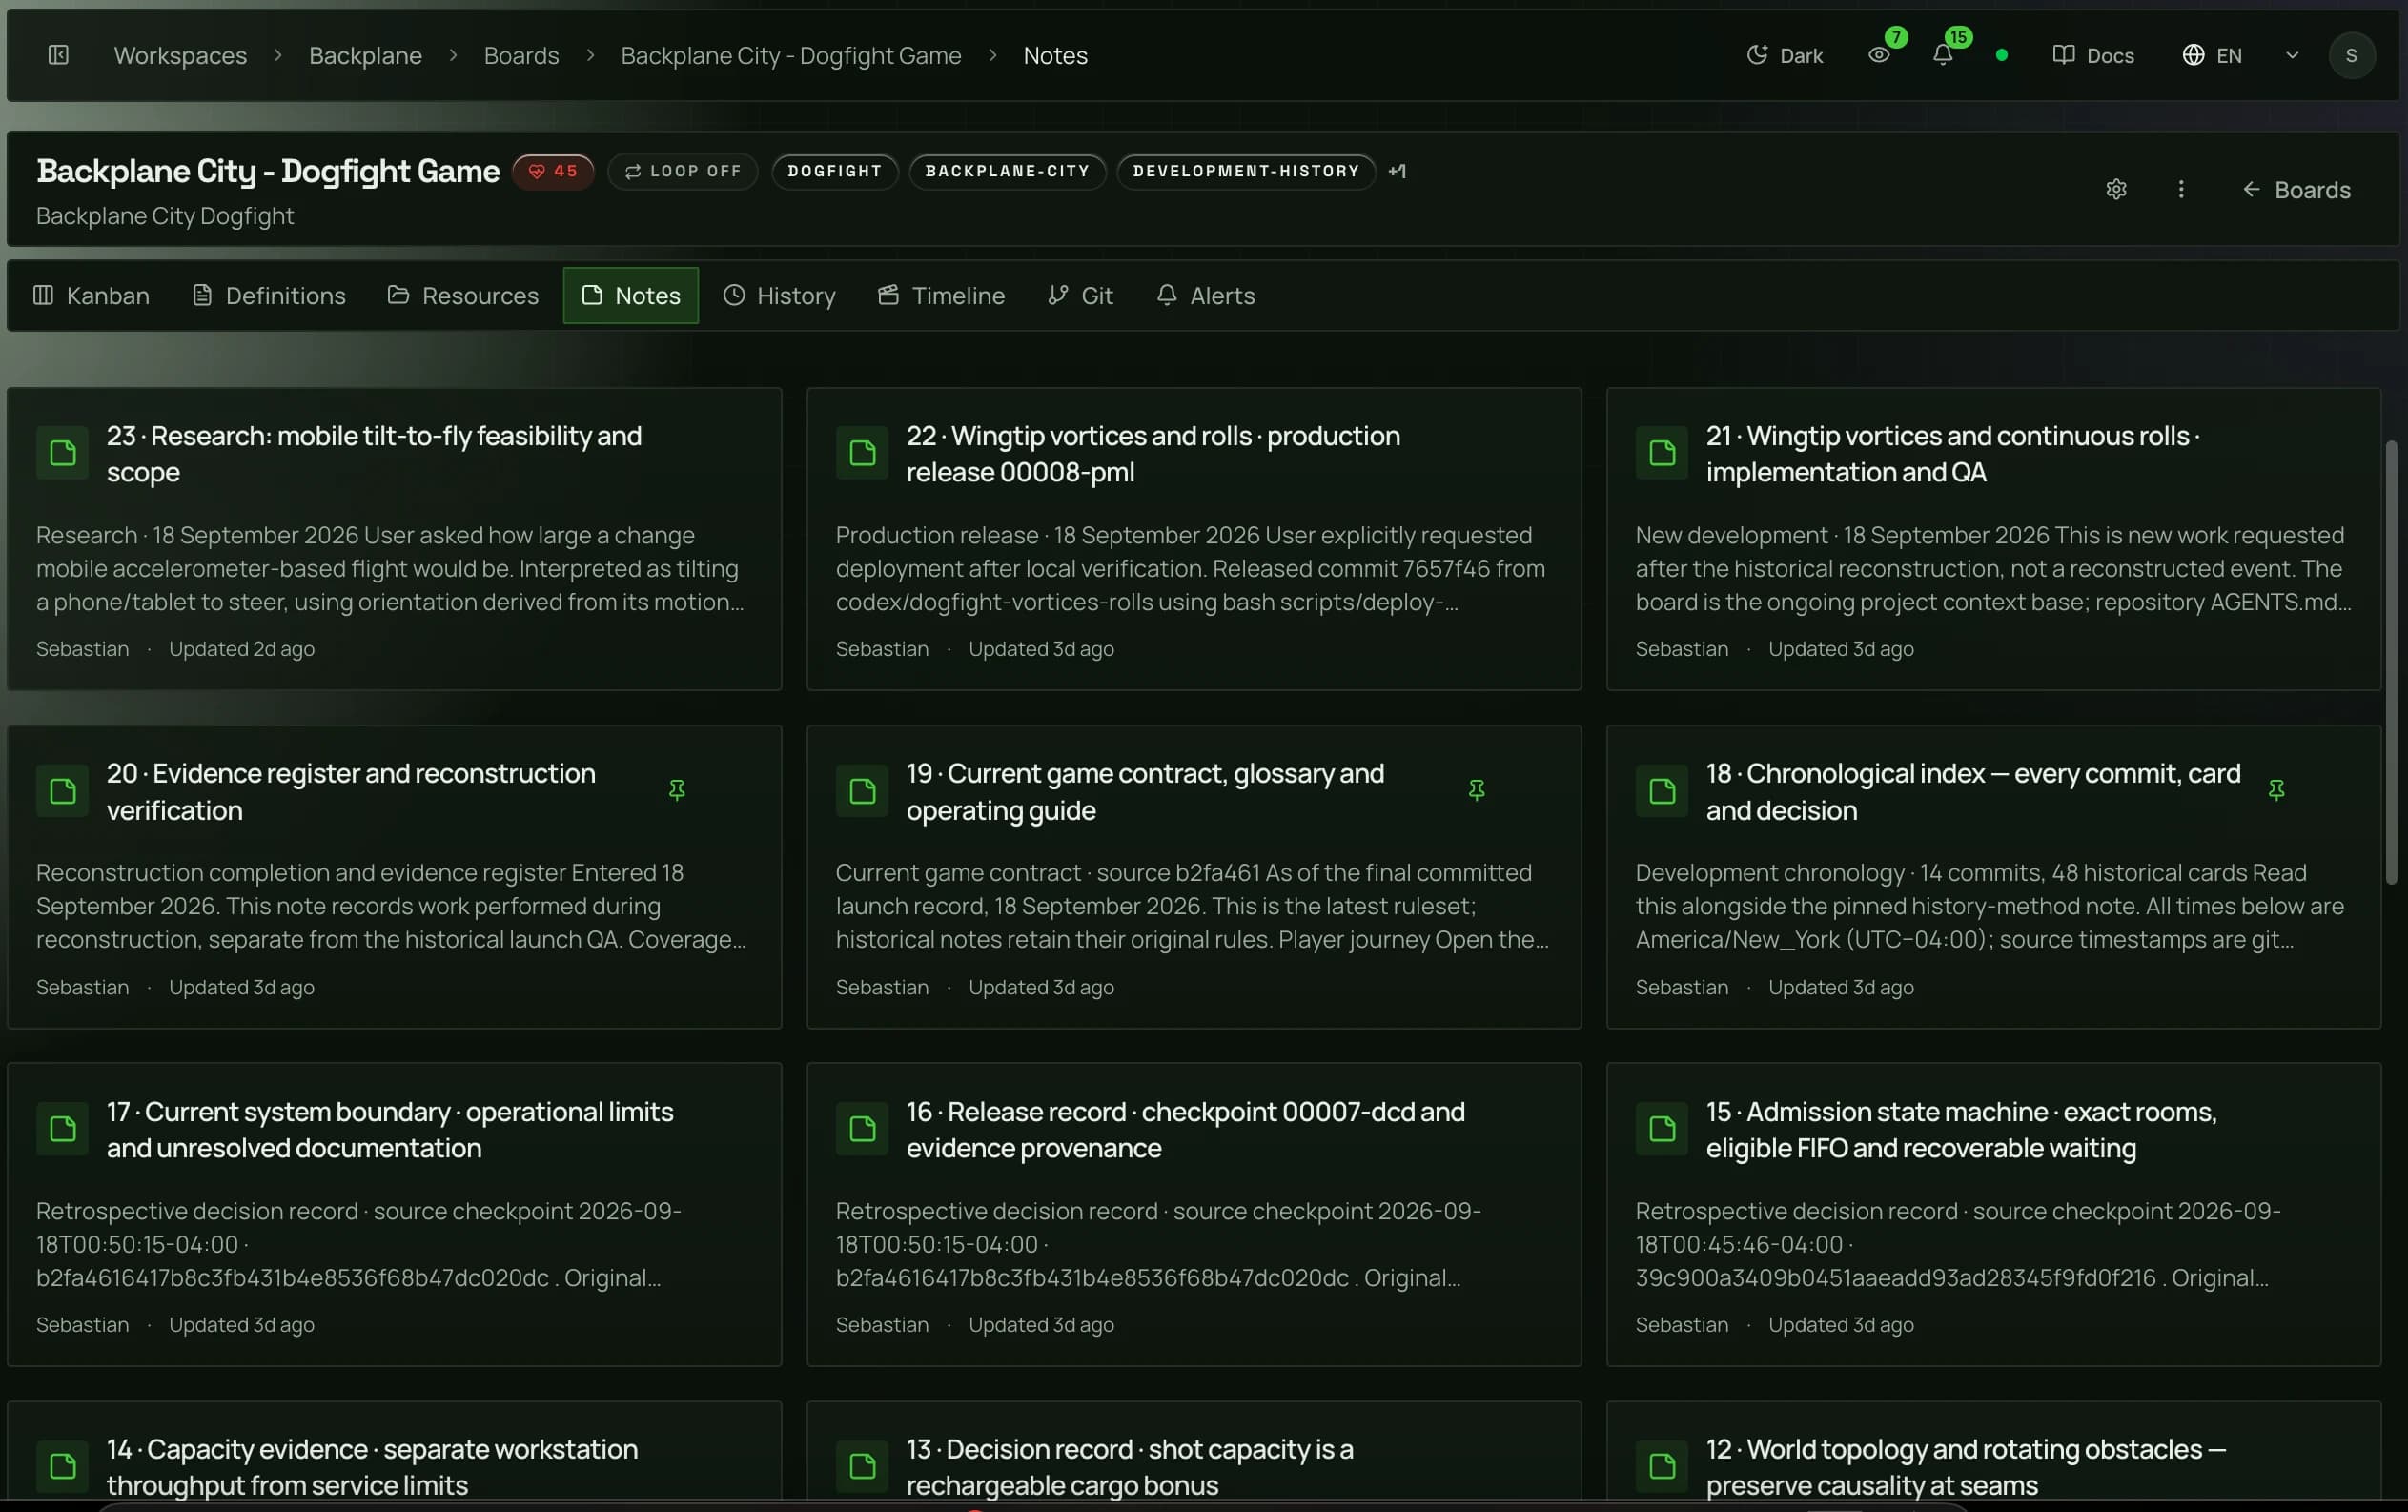Switch to the Resources tab
The image size is (2408, 1512).
463,296
